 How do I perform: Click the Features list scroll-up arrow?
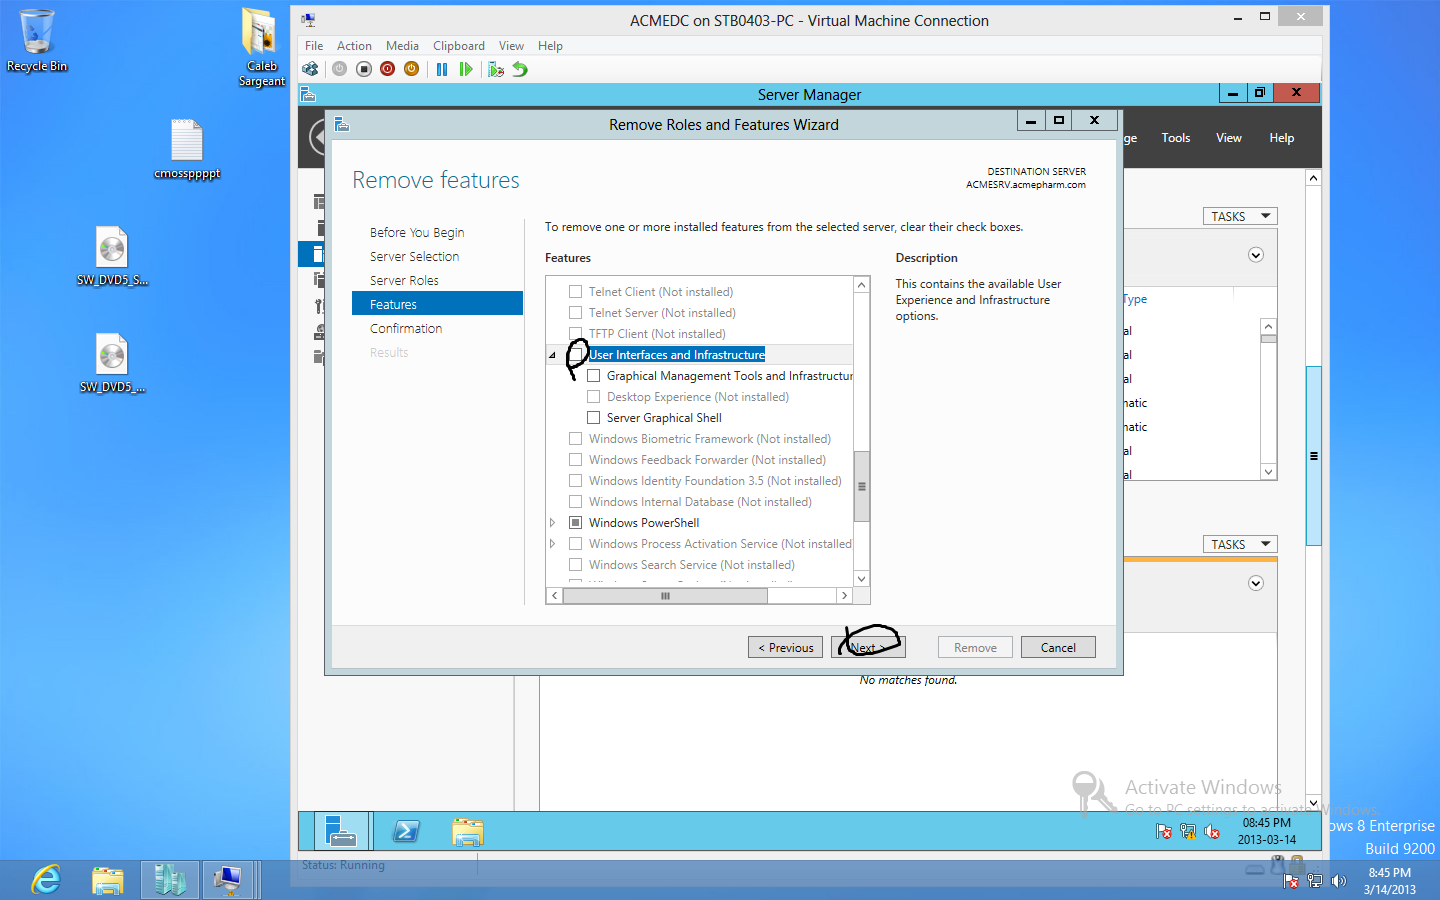click(861, 285)
